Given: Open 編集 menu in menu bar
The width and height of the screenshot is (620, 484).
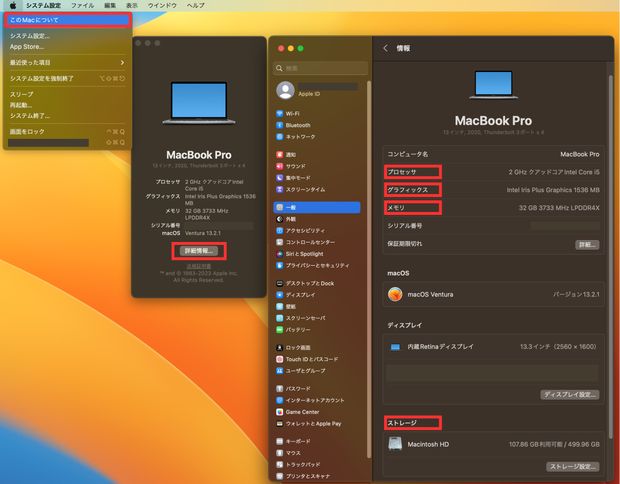Looking at the screenshot, I should 110,5.
